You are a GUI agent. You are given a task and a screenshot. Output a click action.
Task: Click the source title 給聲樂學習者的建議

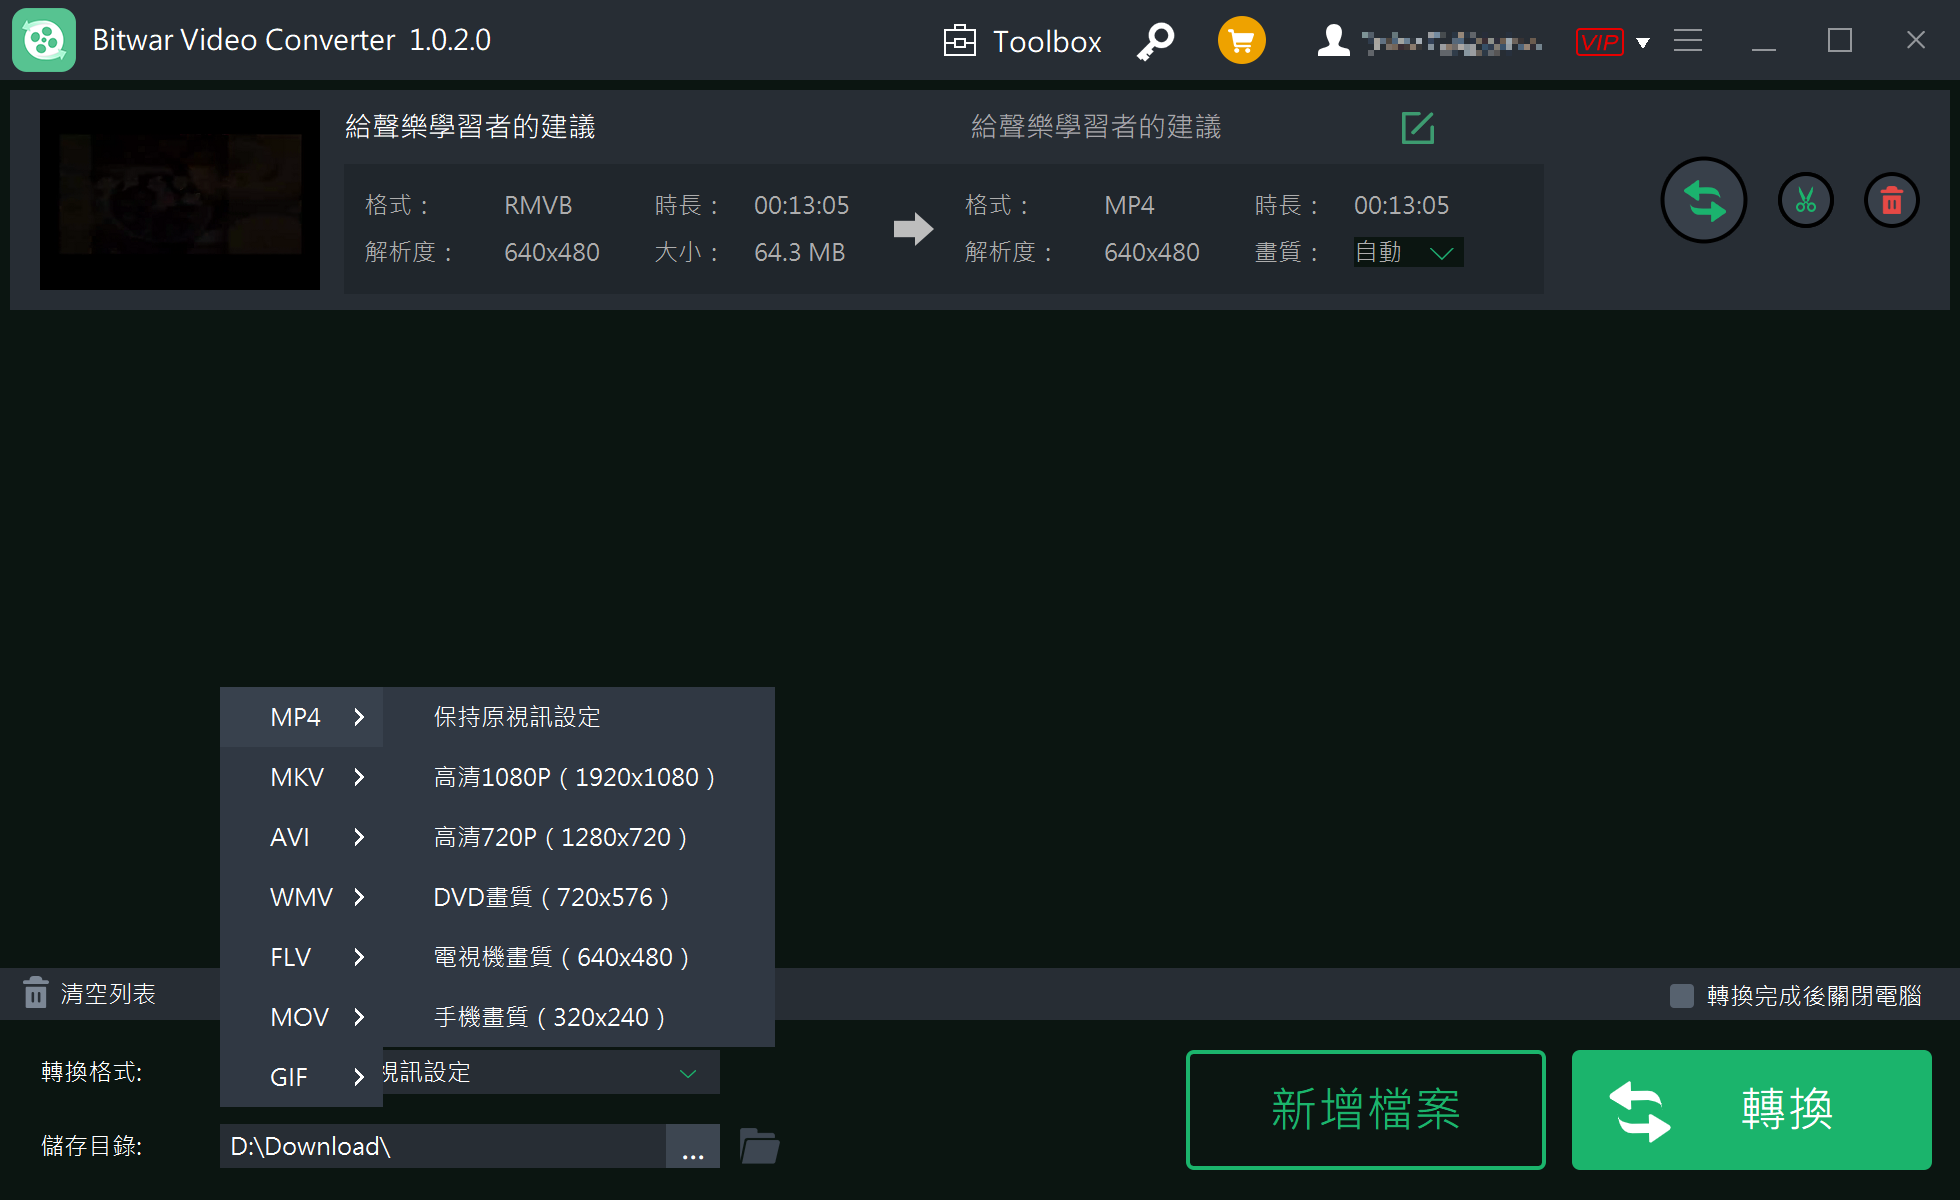point(470,127)
